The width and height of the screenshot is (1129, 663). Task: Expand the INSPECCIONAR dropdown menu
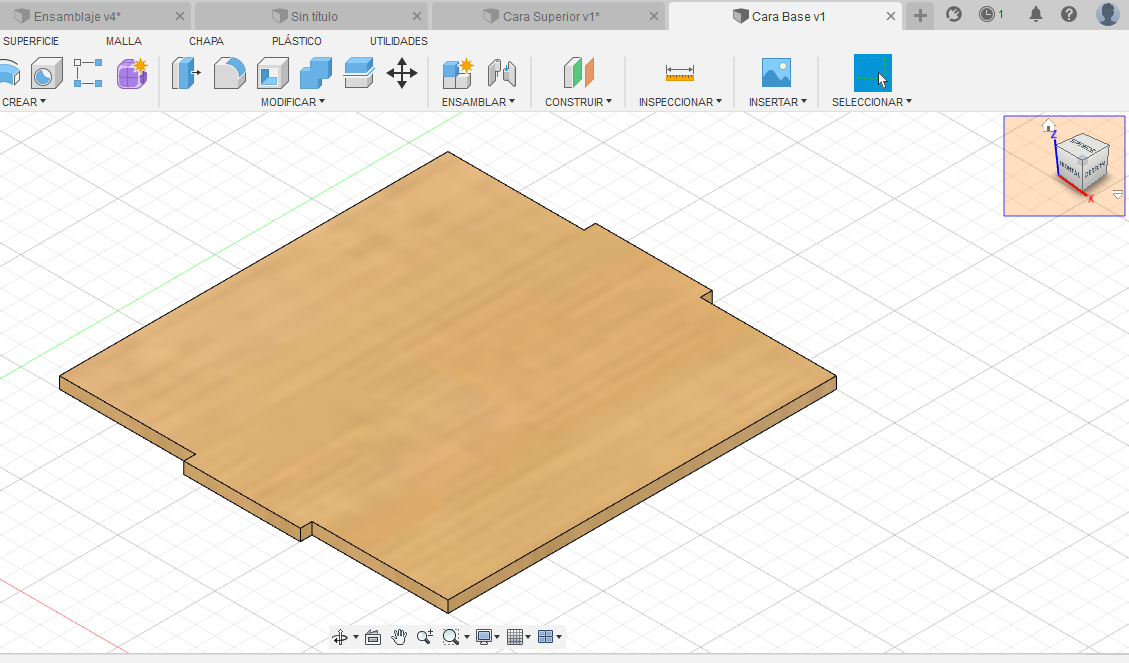pos(680,102)
